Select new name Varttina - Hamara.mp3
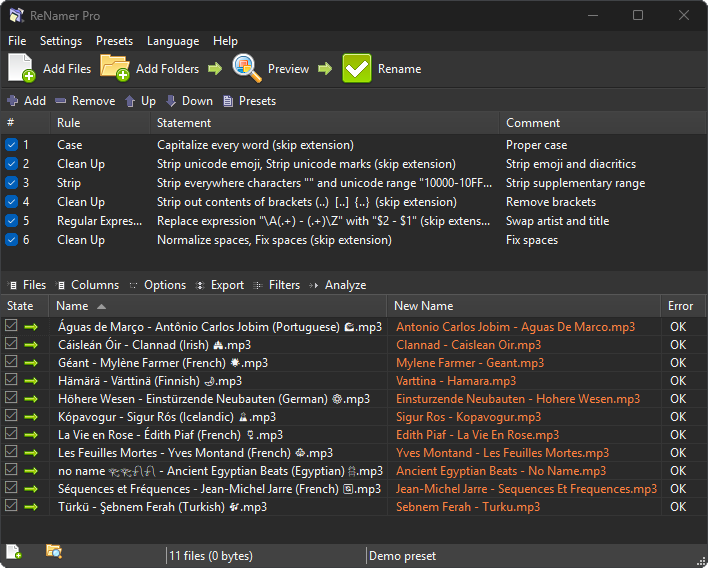Viewport: 708px width, 568px height. click(456, 381)
